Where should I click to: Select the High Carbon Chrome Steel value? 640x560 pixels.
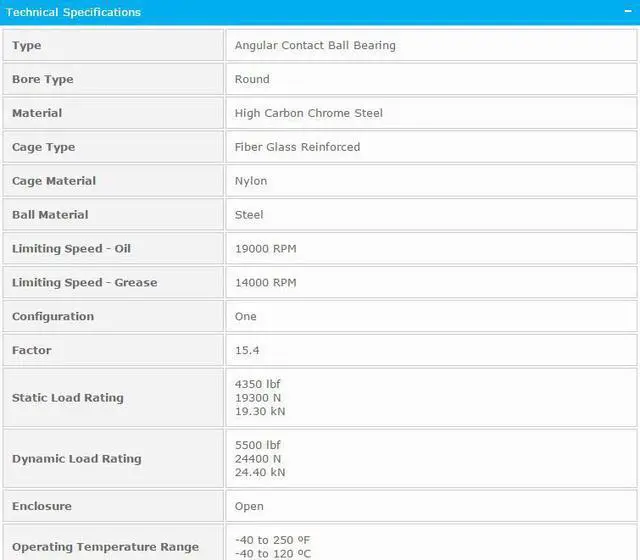coord(308,113)
